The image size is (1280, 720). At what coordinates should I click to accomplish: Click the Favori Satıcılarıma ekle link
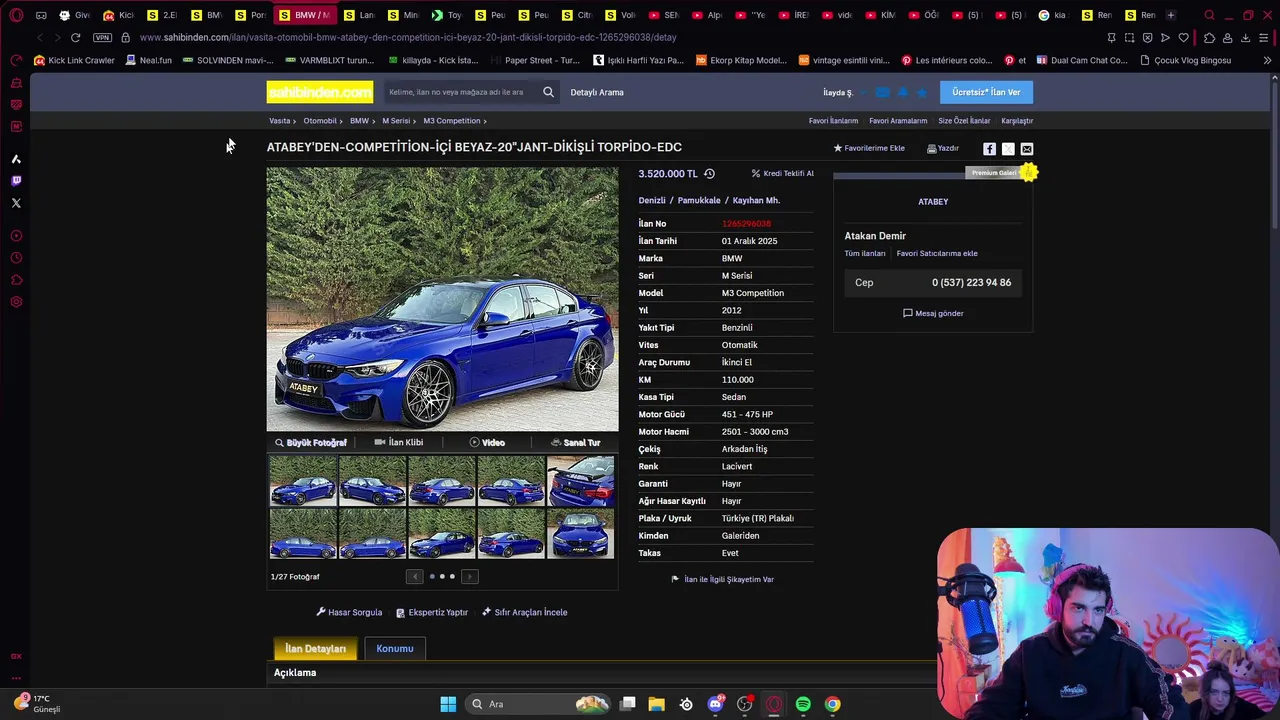point(937,253)
